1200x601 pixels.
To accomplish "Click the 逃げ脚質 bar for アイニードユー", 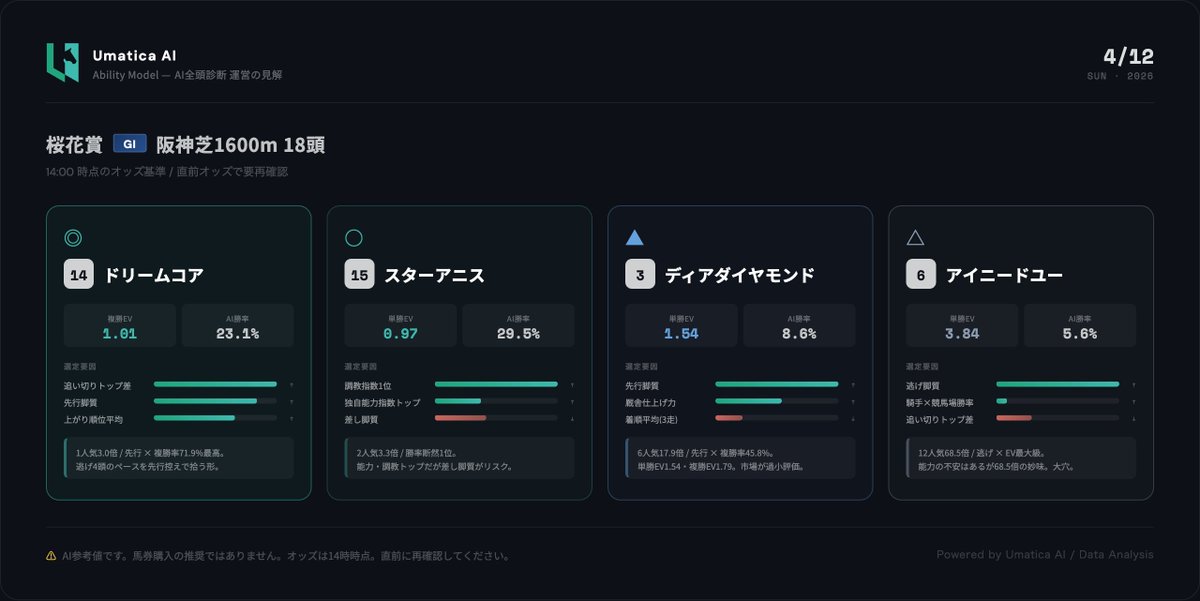I will pyautogui.click(x=1057, y=384).
